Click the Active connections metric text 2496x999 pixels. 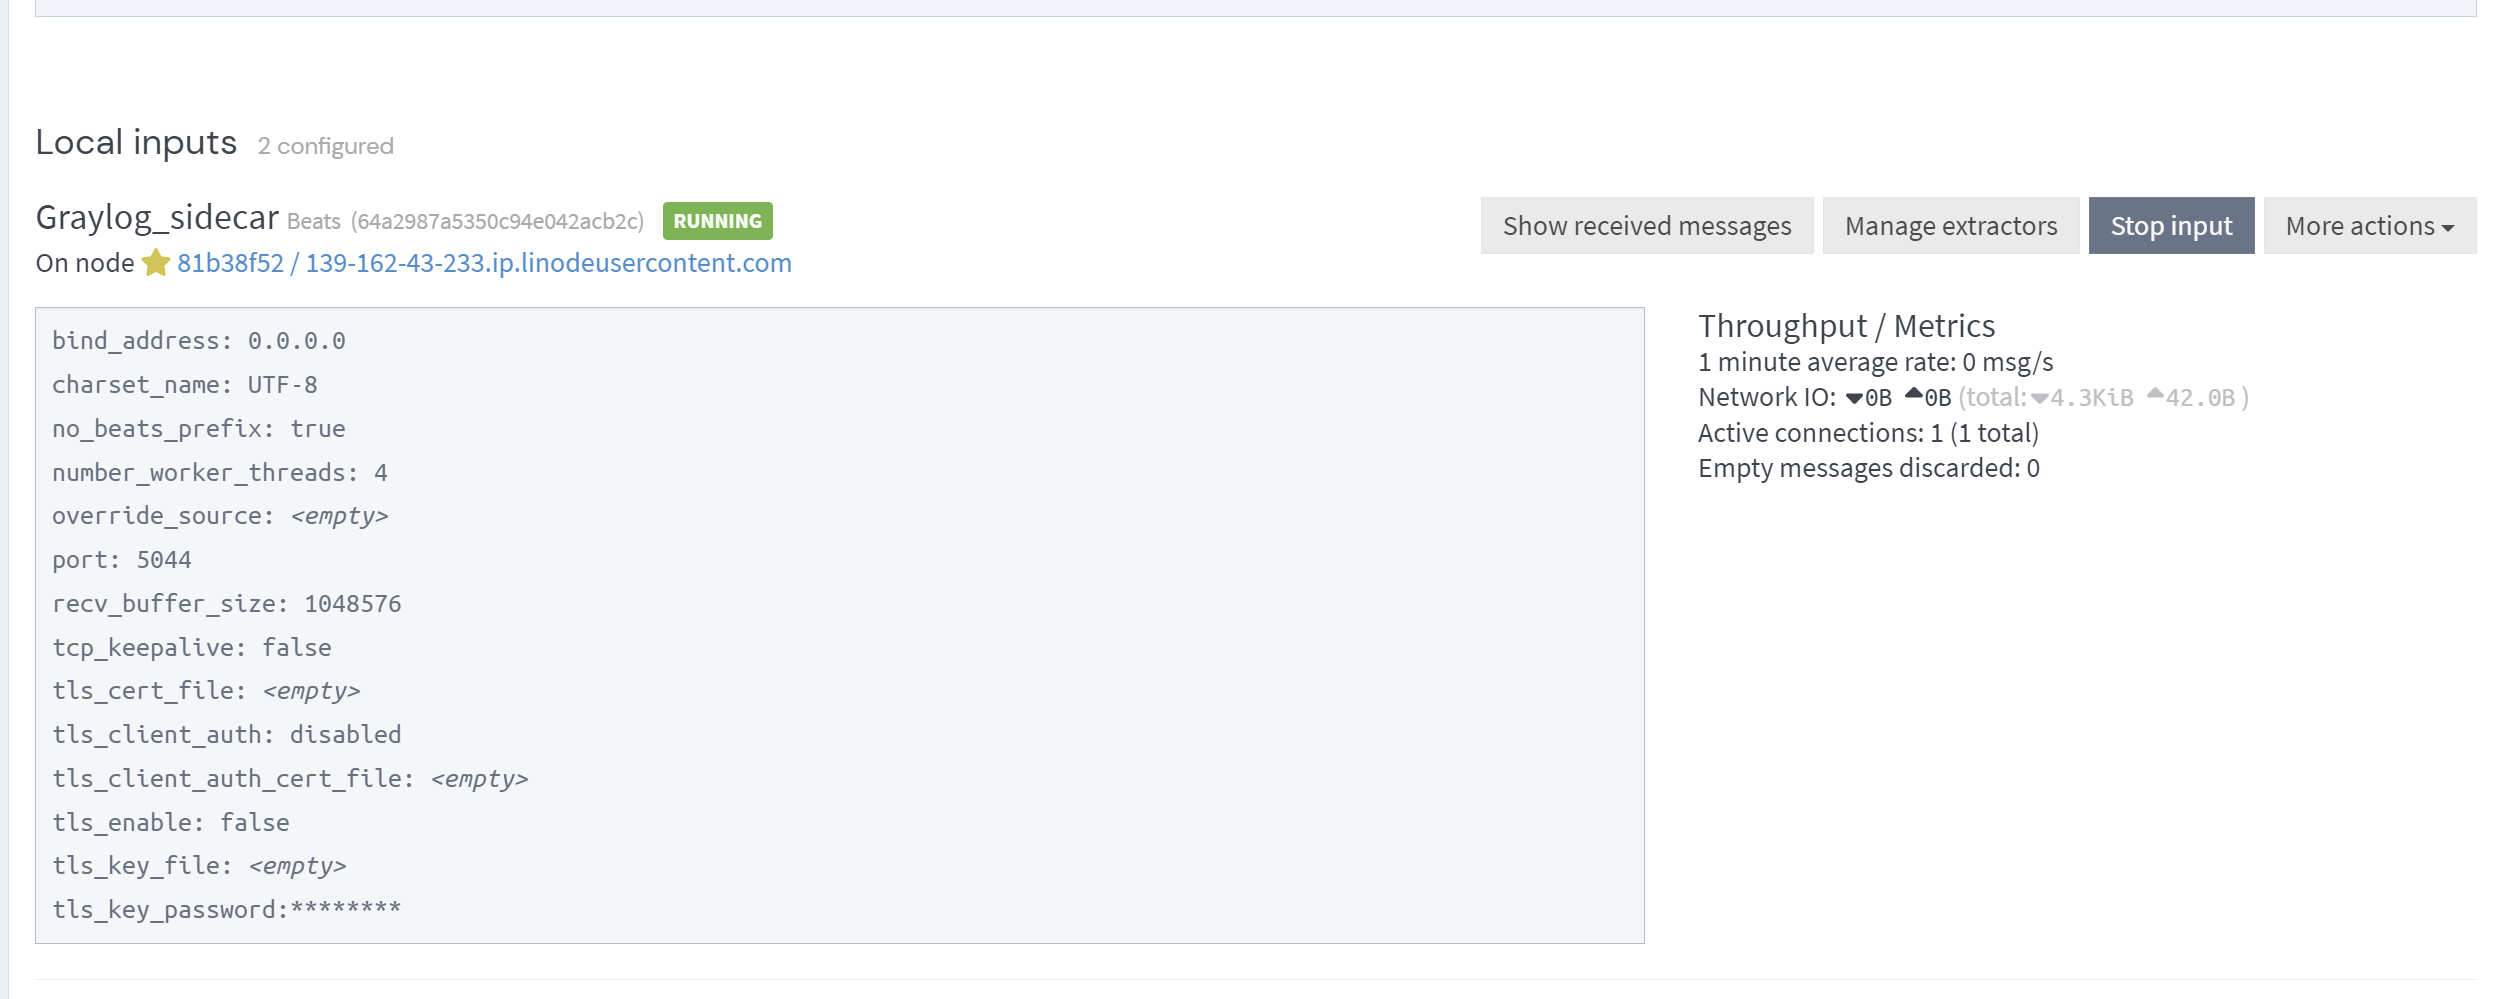[x=1867, y=433]
